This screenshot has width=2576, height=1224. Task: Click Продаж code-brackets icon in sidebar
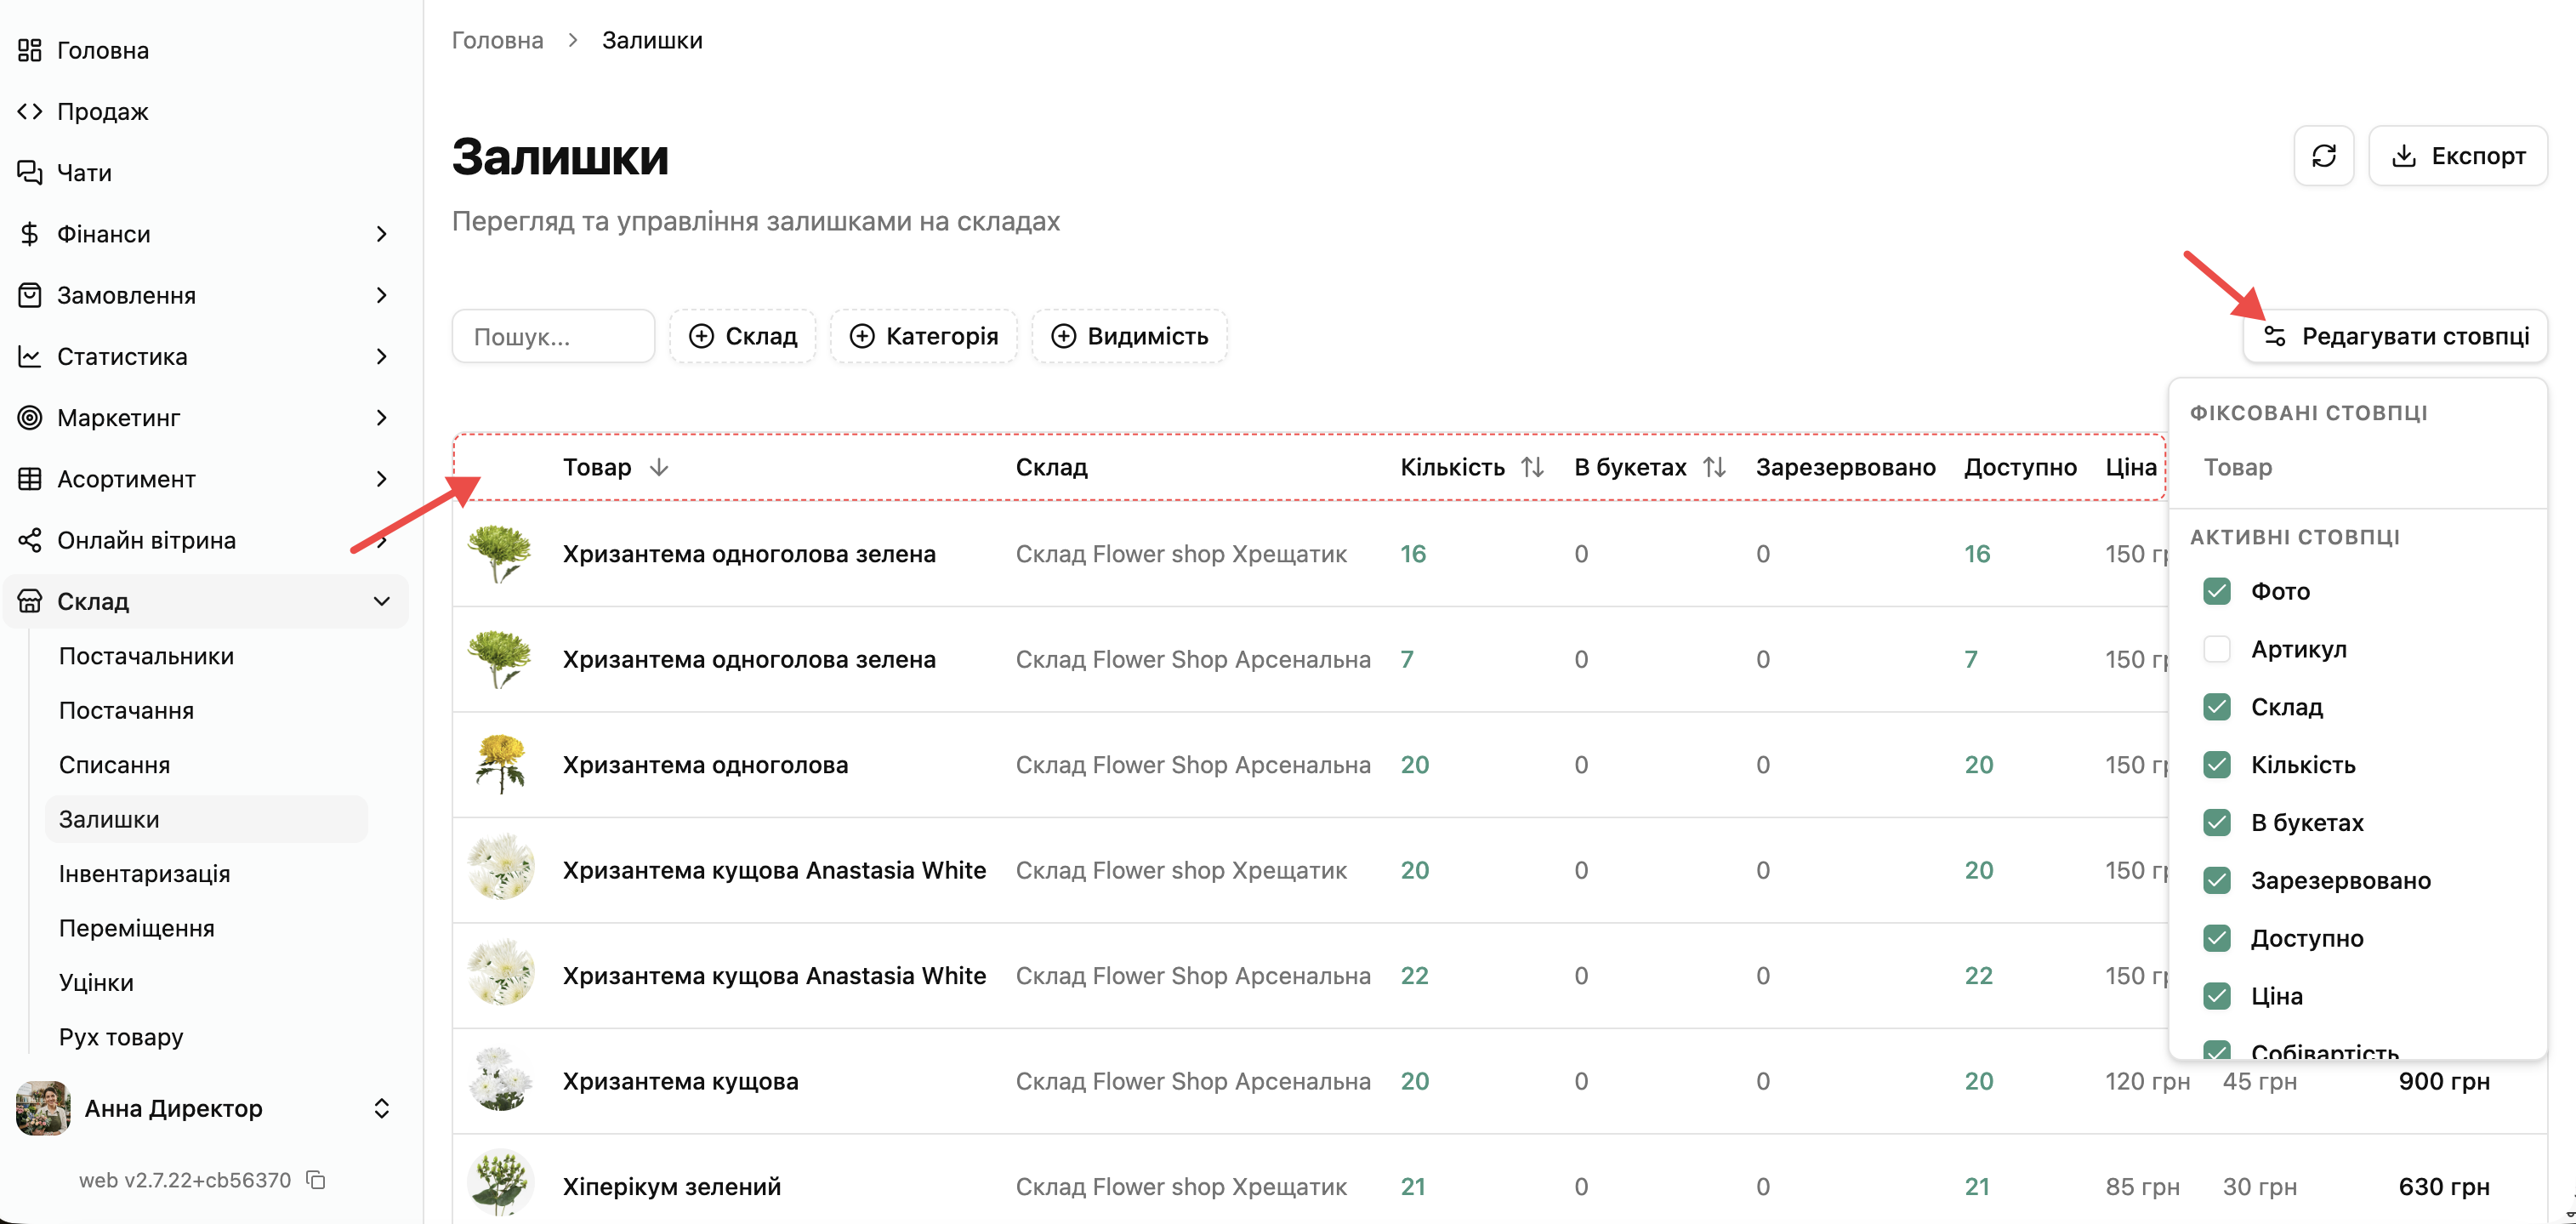click(30, 111)
